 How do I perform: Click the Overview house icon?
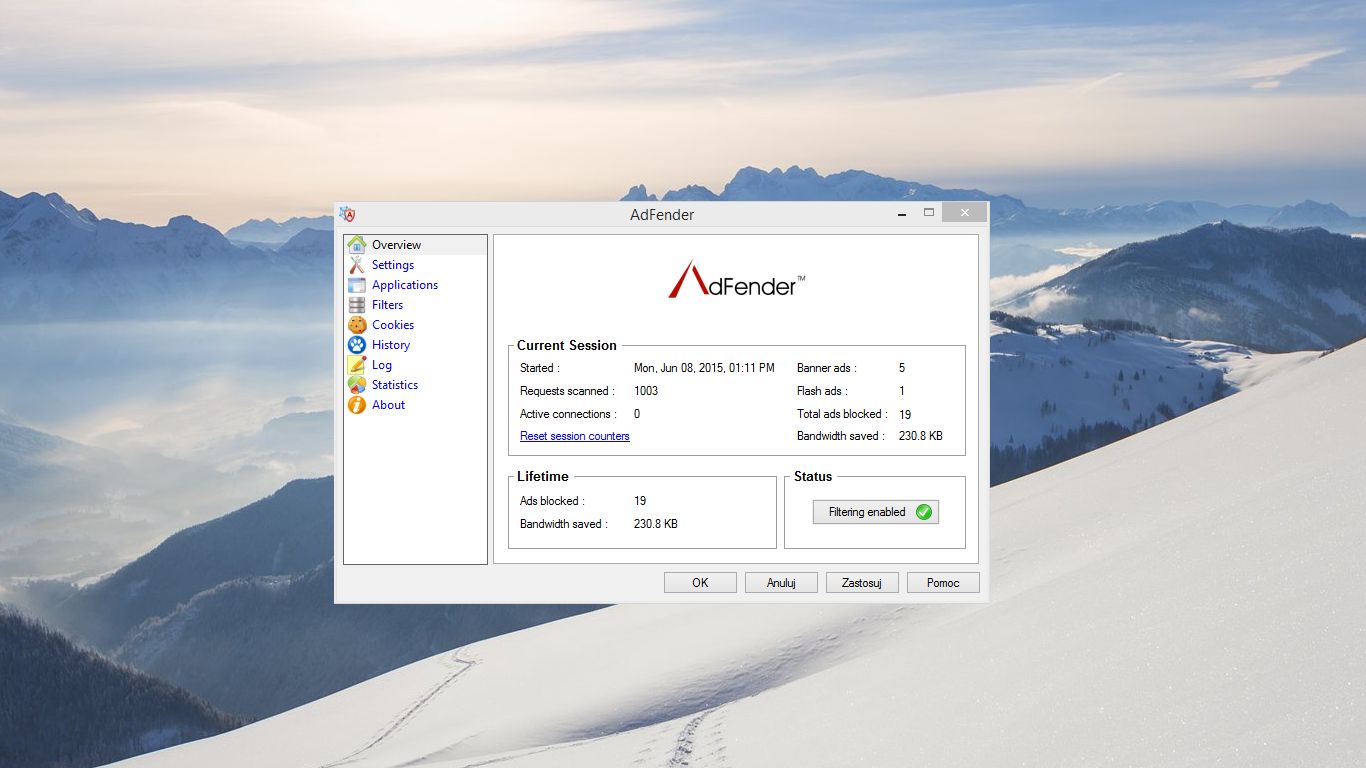tap(357, 244)
